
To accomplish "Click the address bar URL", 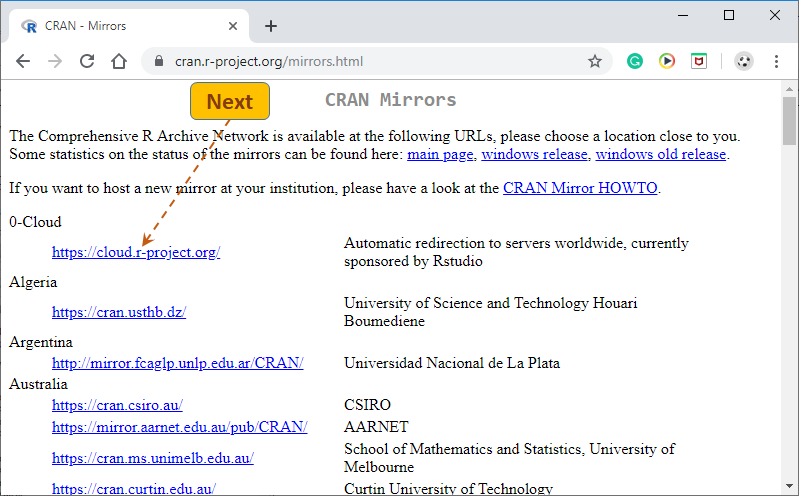I will coord(269,62).
